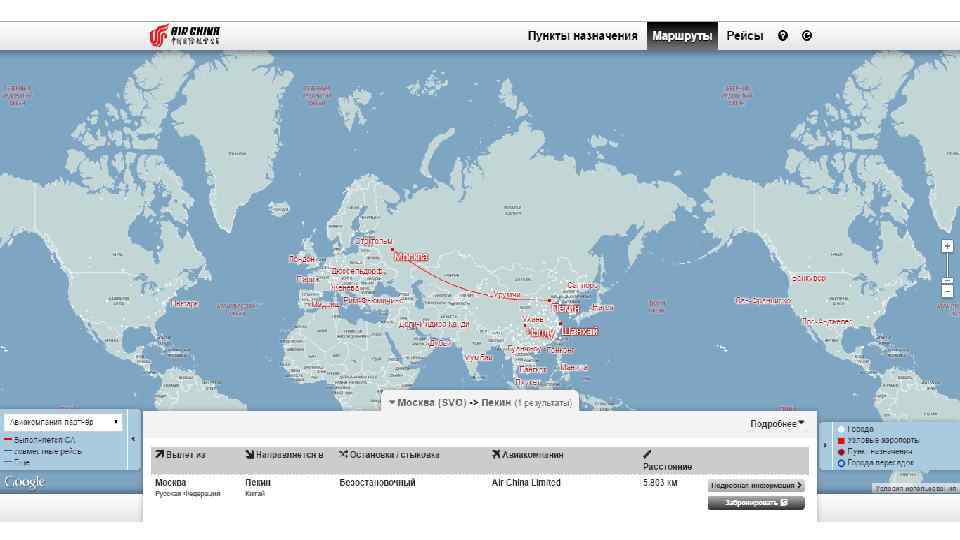960x540 pixels.
Task: Click the departure arrow icon in table header
Action: pyautogui.click(x=159, y=454)
